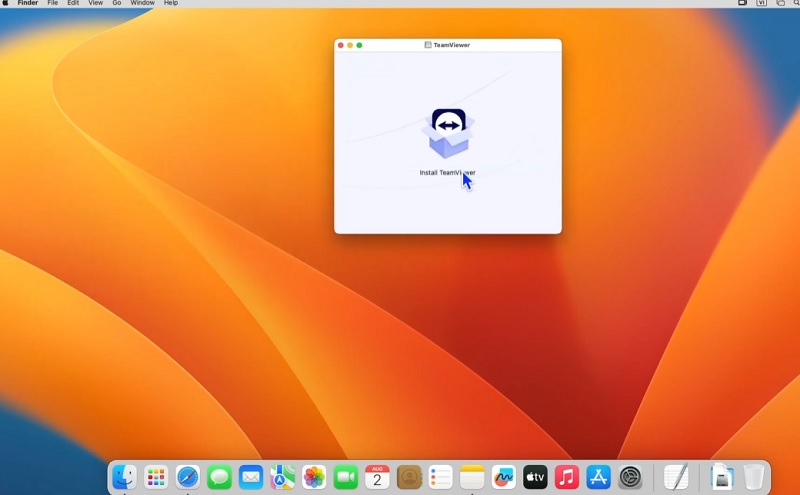
Task: Open App Store from the Dock
Action: (598, 477)
